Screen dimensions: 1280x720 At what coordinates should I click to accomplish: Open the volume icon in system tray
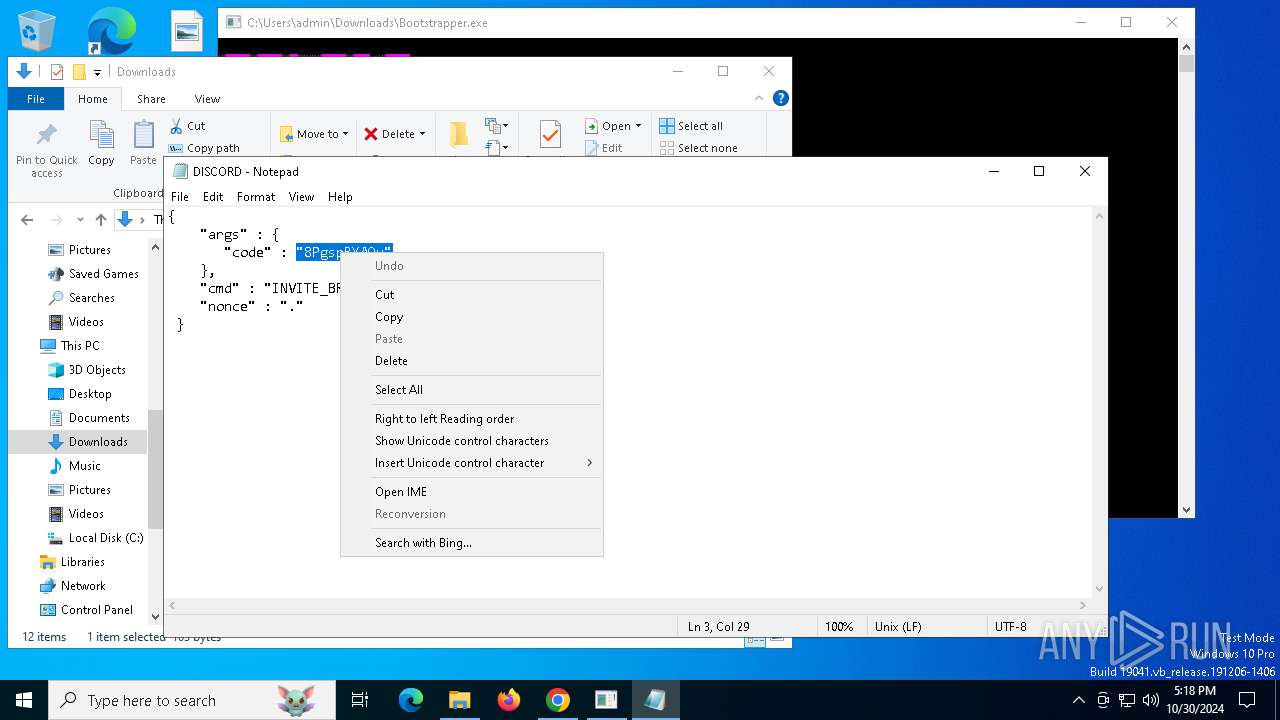click(x=1150, y=700)
